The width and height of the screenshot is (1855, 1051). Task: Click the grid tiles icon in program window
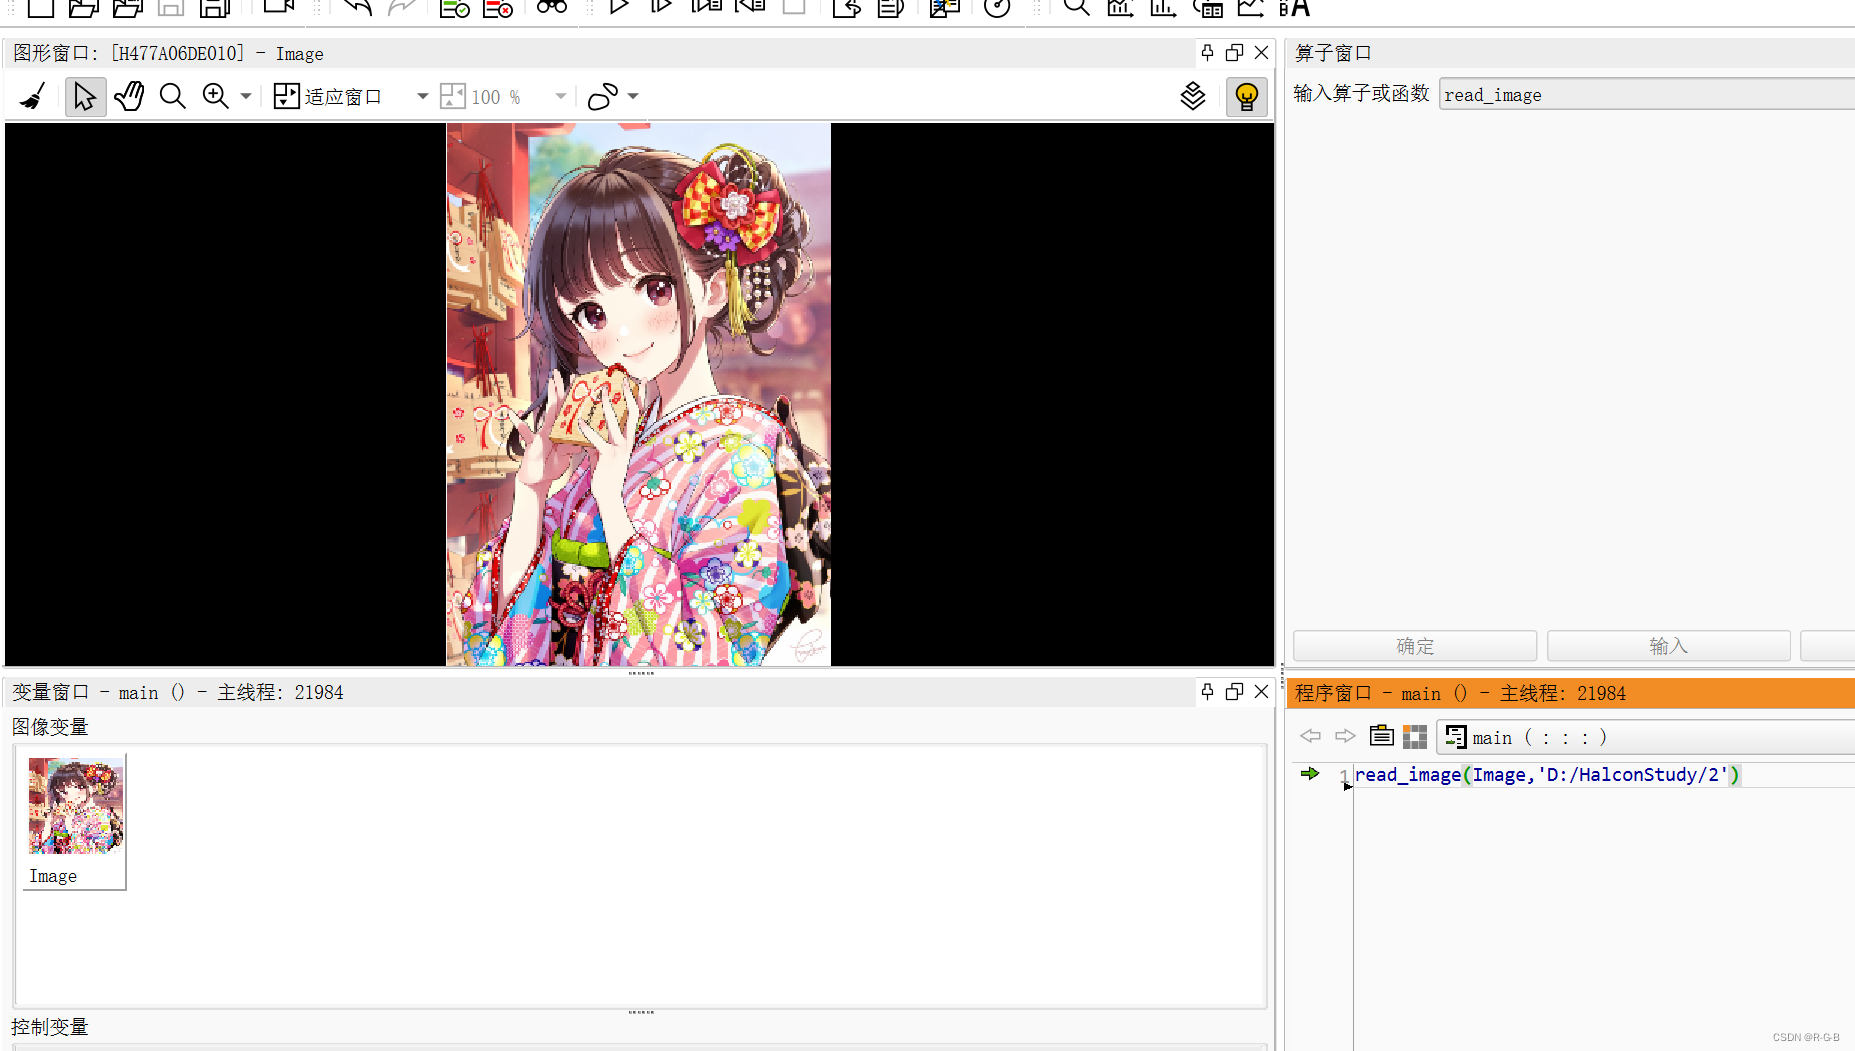point(1415,737)
